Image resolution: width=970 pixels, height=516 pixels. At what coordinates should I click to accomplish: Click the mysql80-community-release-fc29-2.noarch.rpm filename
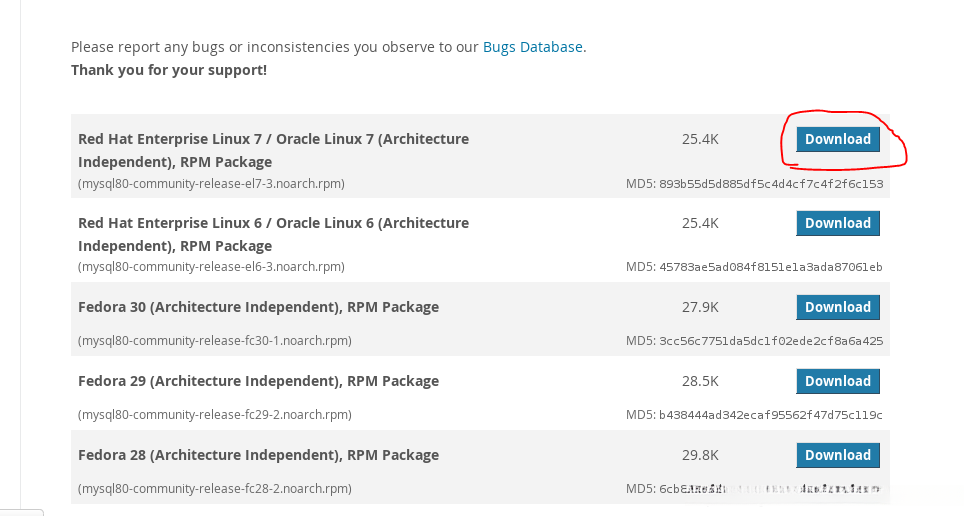214,415
